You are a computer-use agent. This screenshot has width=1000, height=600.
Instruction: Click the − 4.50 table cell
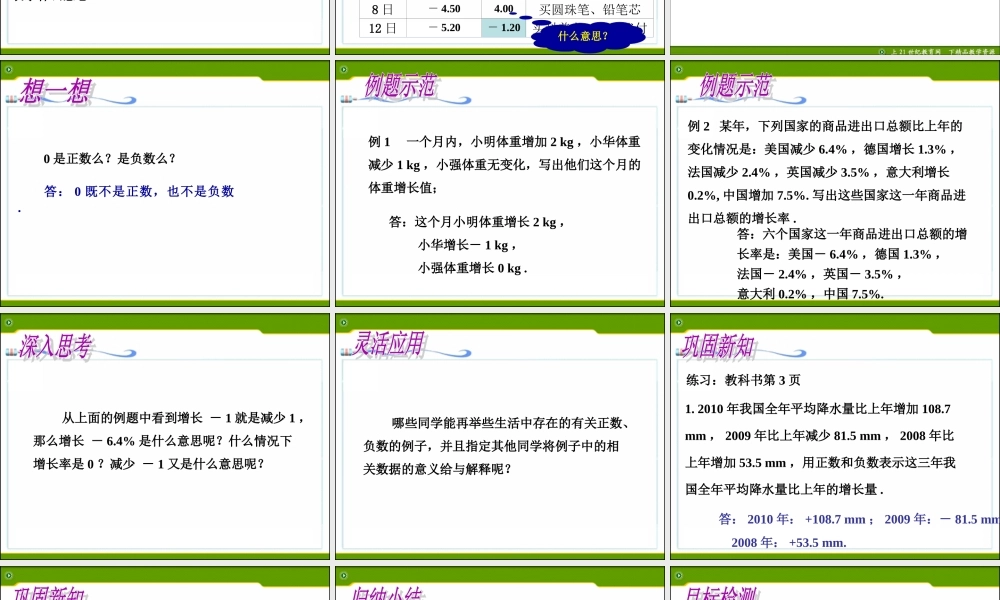tap(444, 10)
